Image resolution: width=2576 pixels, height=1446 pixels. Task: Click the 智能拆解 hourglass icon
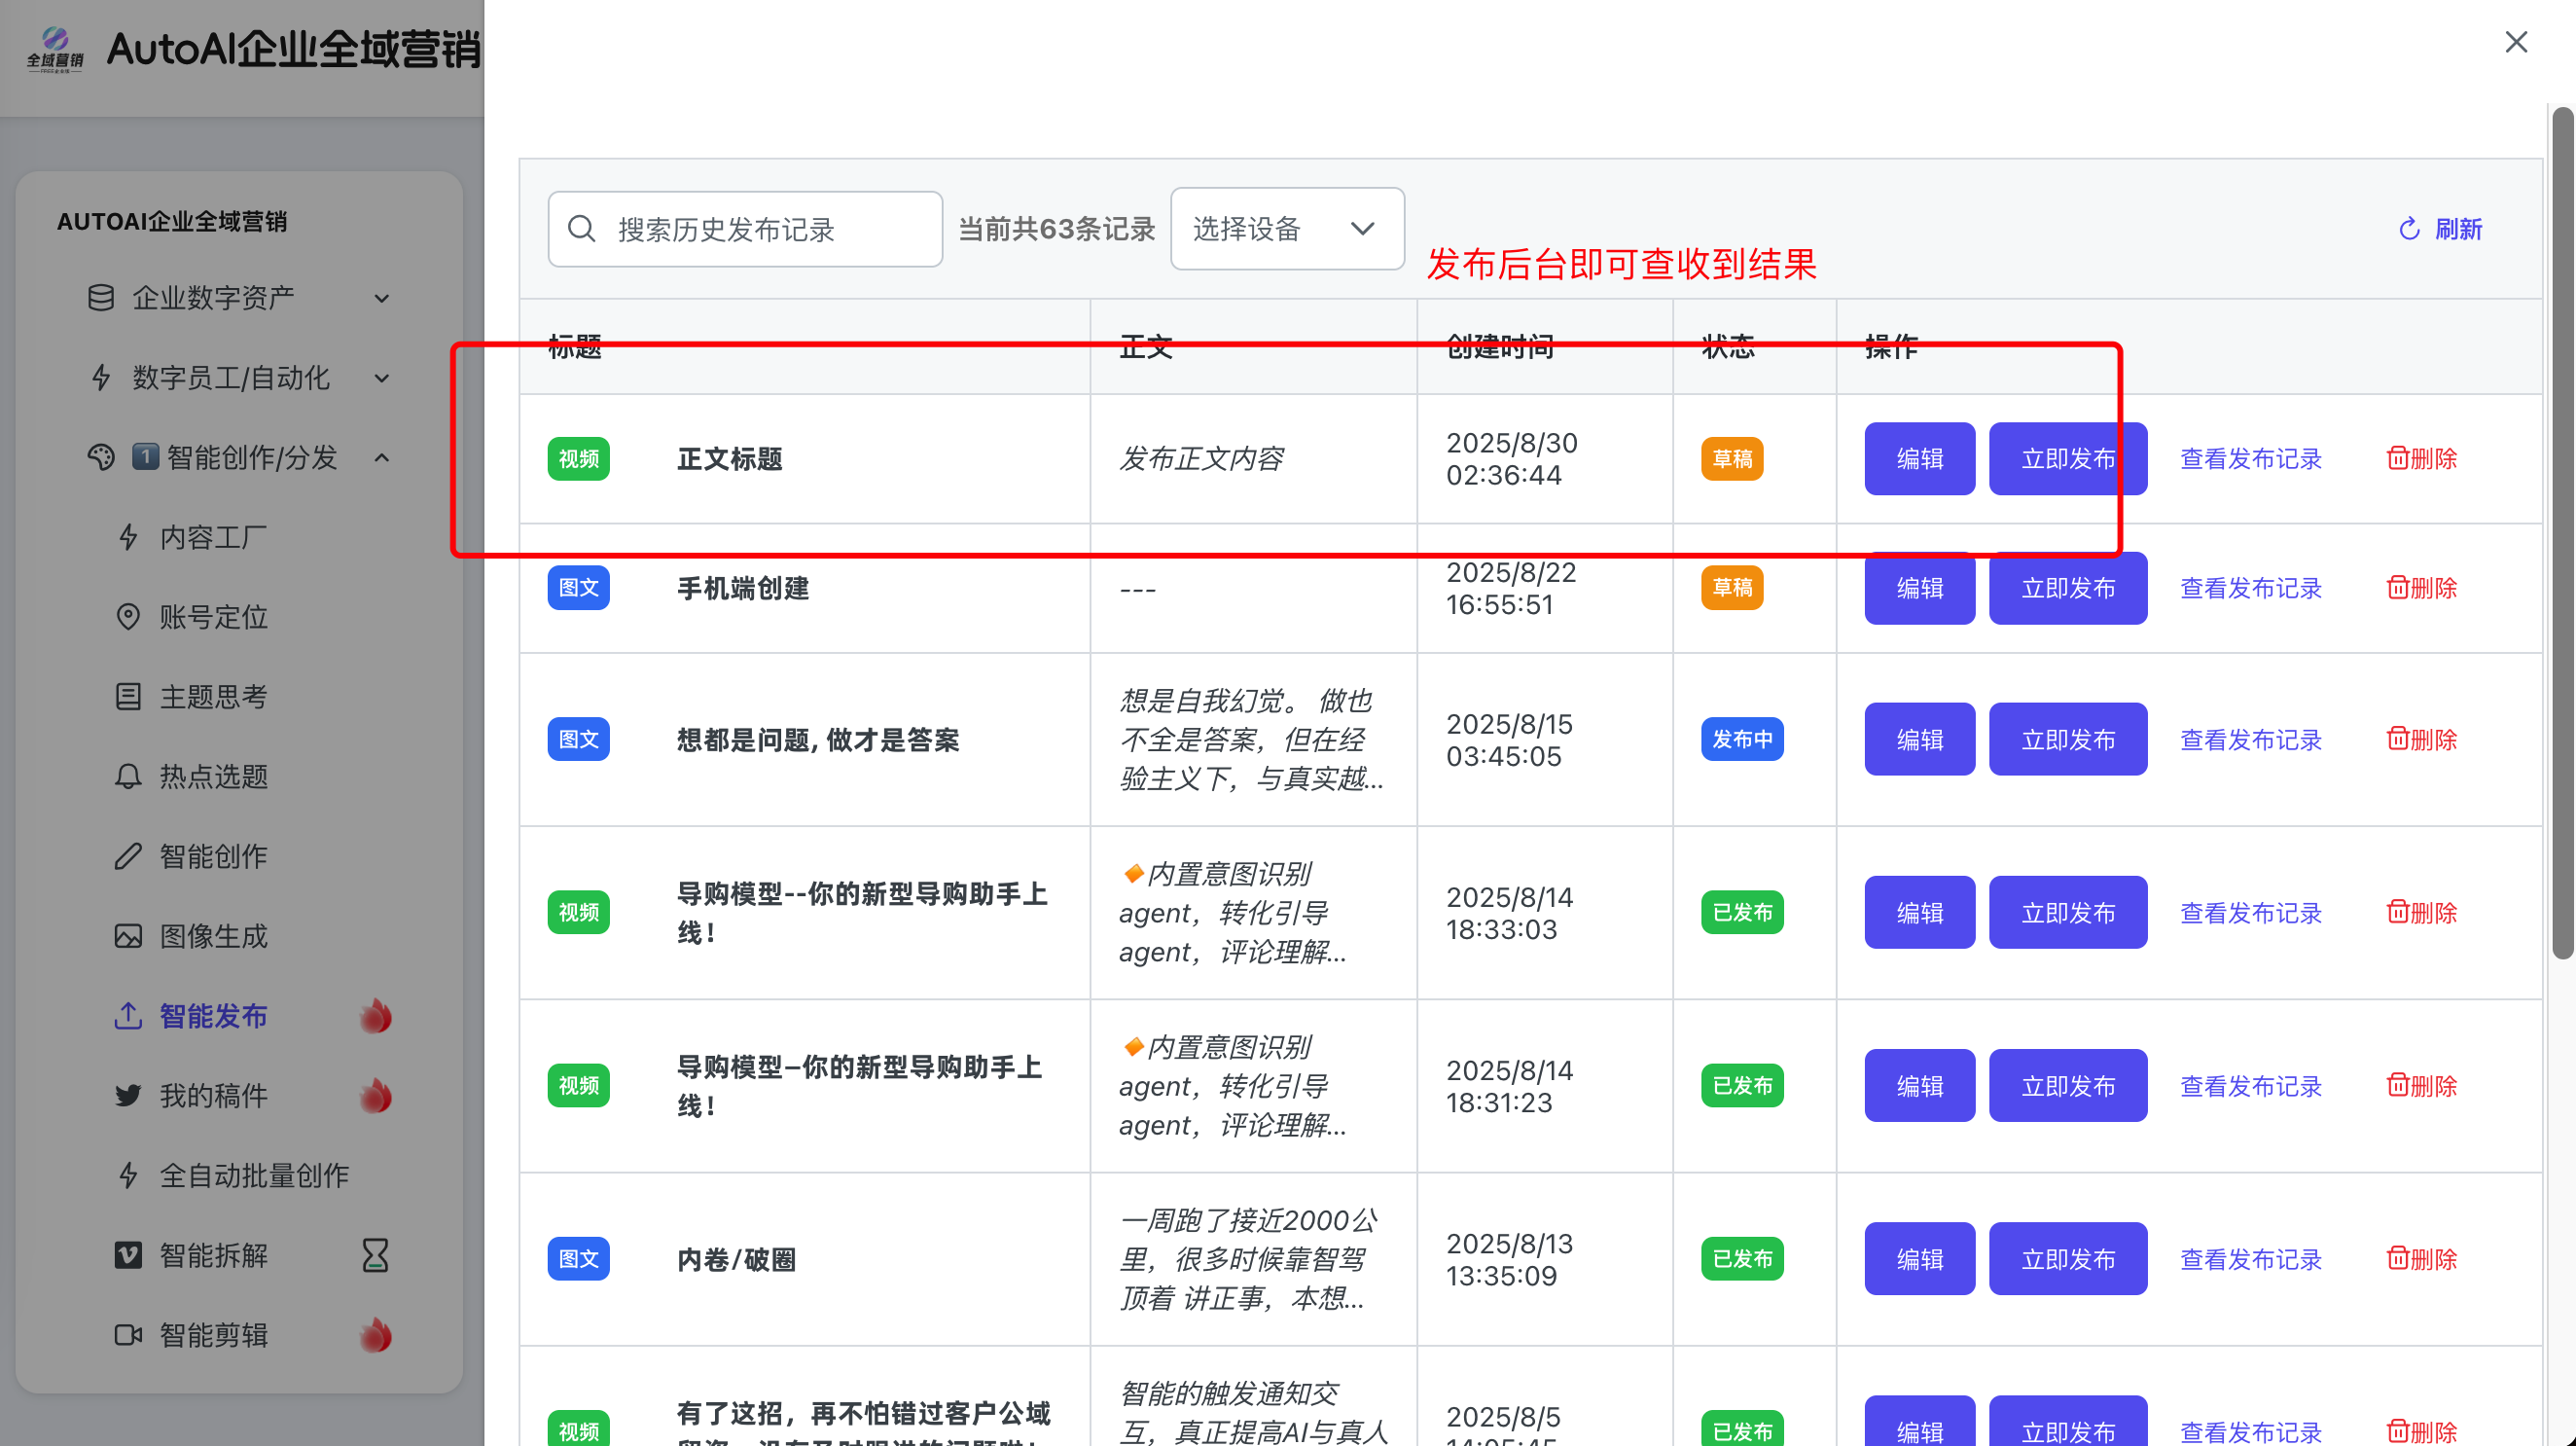click(x=375, y=1255)
